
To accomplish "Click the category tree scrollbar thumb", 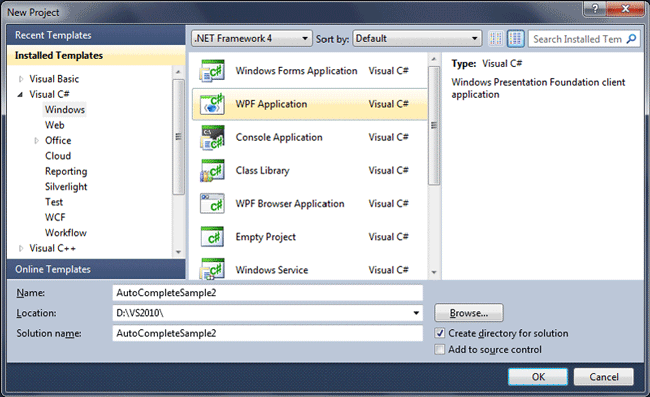I will point(178,137).
